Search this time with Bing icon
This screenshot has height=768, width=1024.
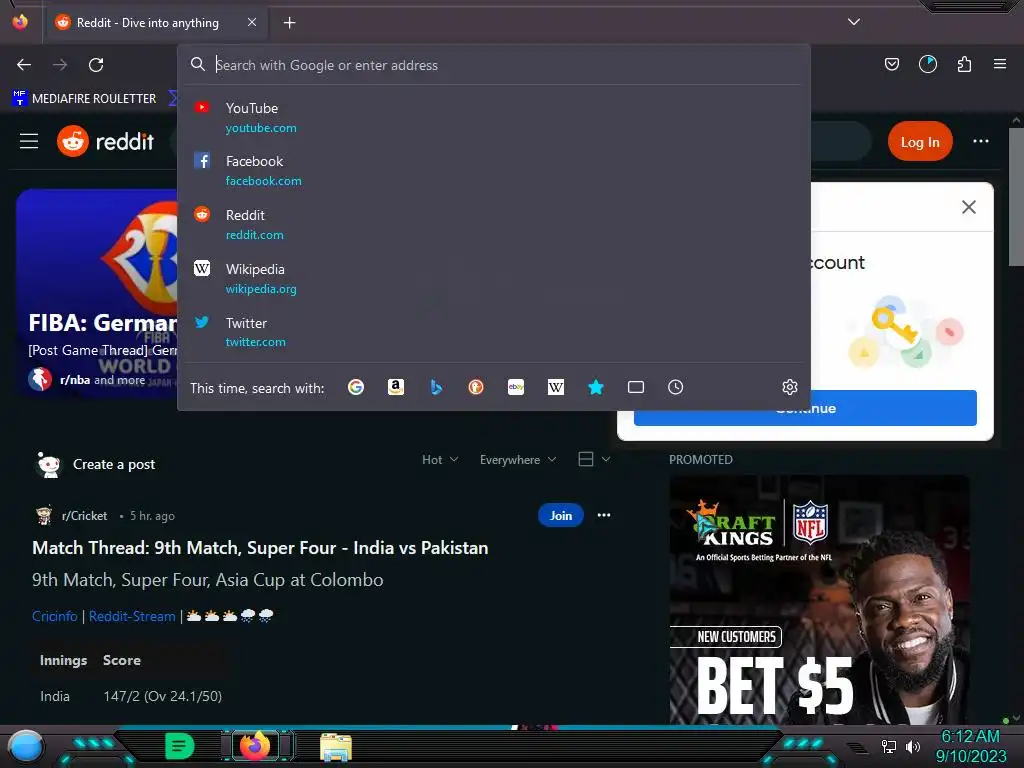[436, 387]
